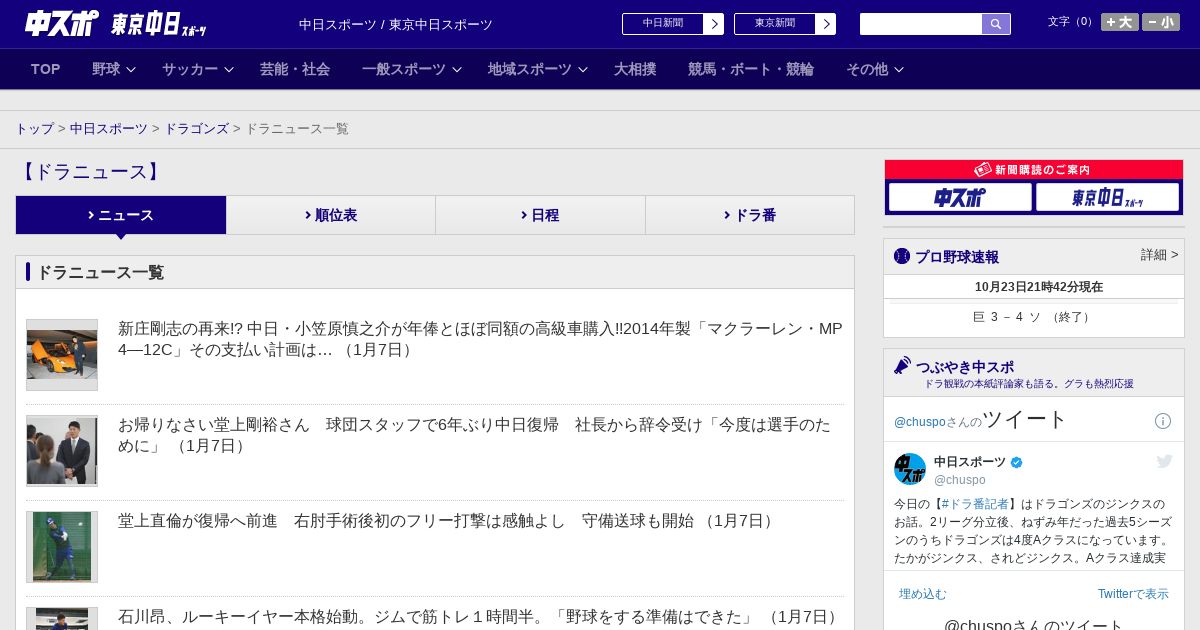Viewport: 1200px width, 630px height.
Task: Click 中日スポーツ Twitter profile avatar
Action: click(x=910, y=469)
